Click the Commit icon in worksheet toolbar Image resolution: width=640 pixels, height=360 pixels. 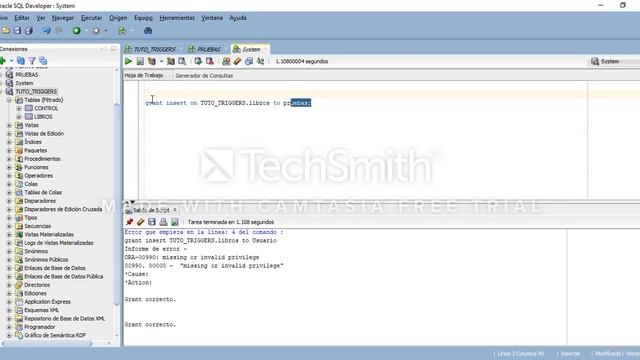click(198, 61)
